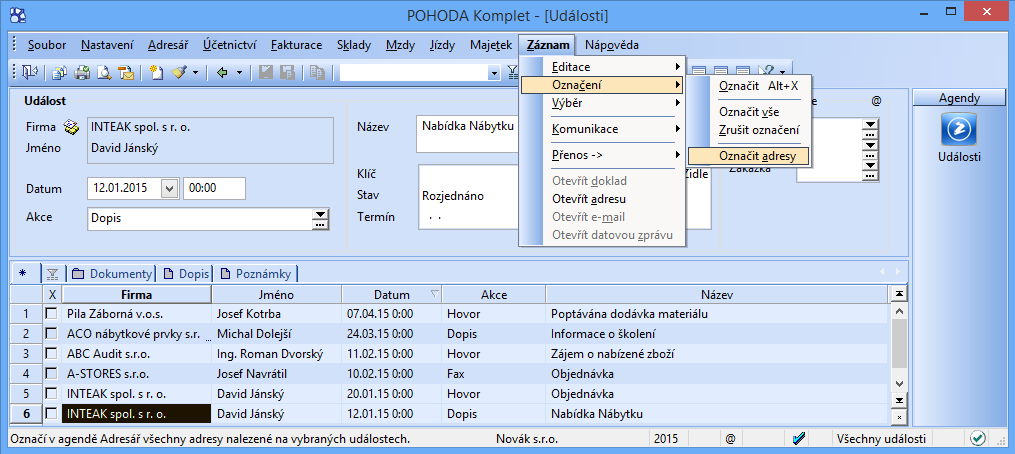The width and height of the screenshot is (1015, 454).
Task: Click the send by e-mail envelope icon
Action: [126, 73]
